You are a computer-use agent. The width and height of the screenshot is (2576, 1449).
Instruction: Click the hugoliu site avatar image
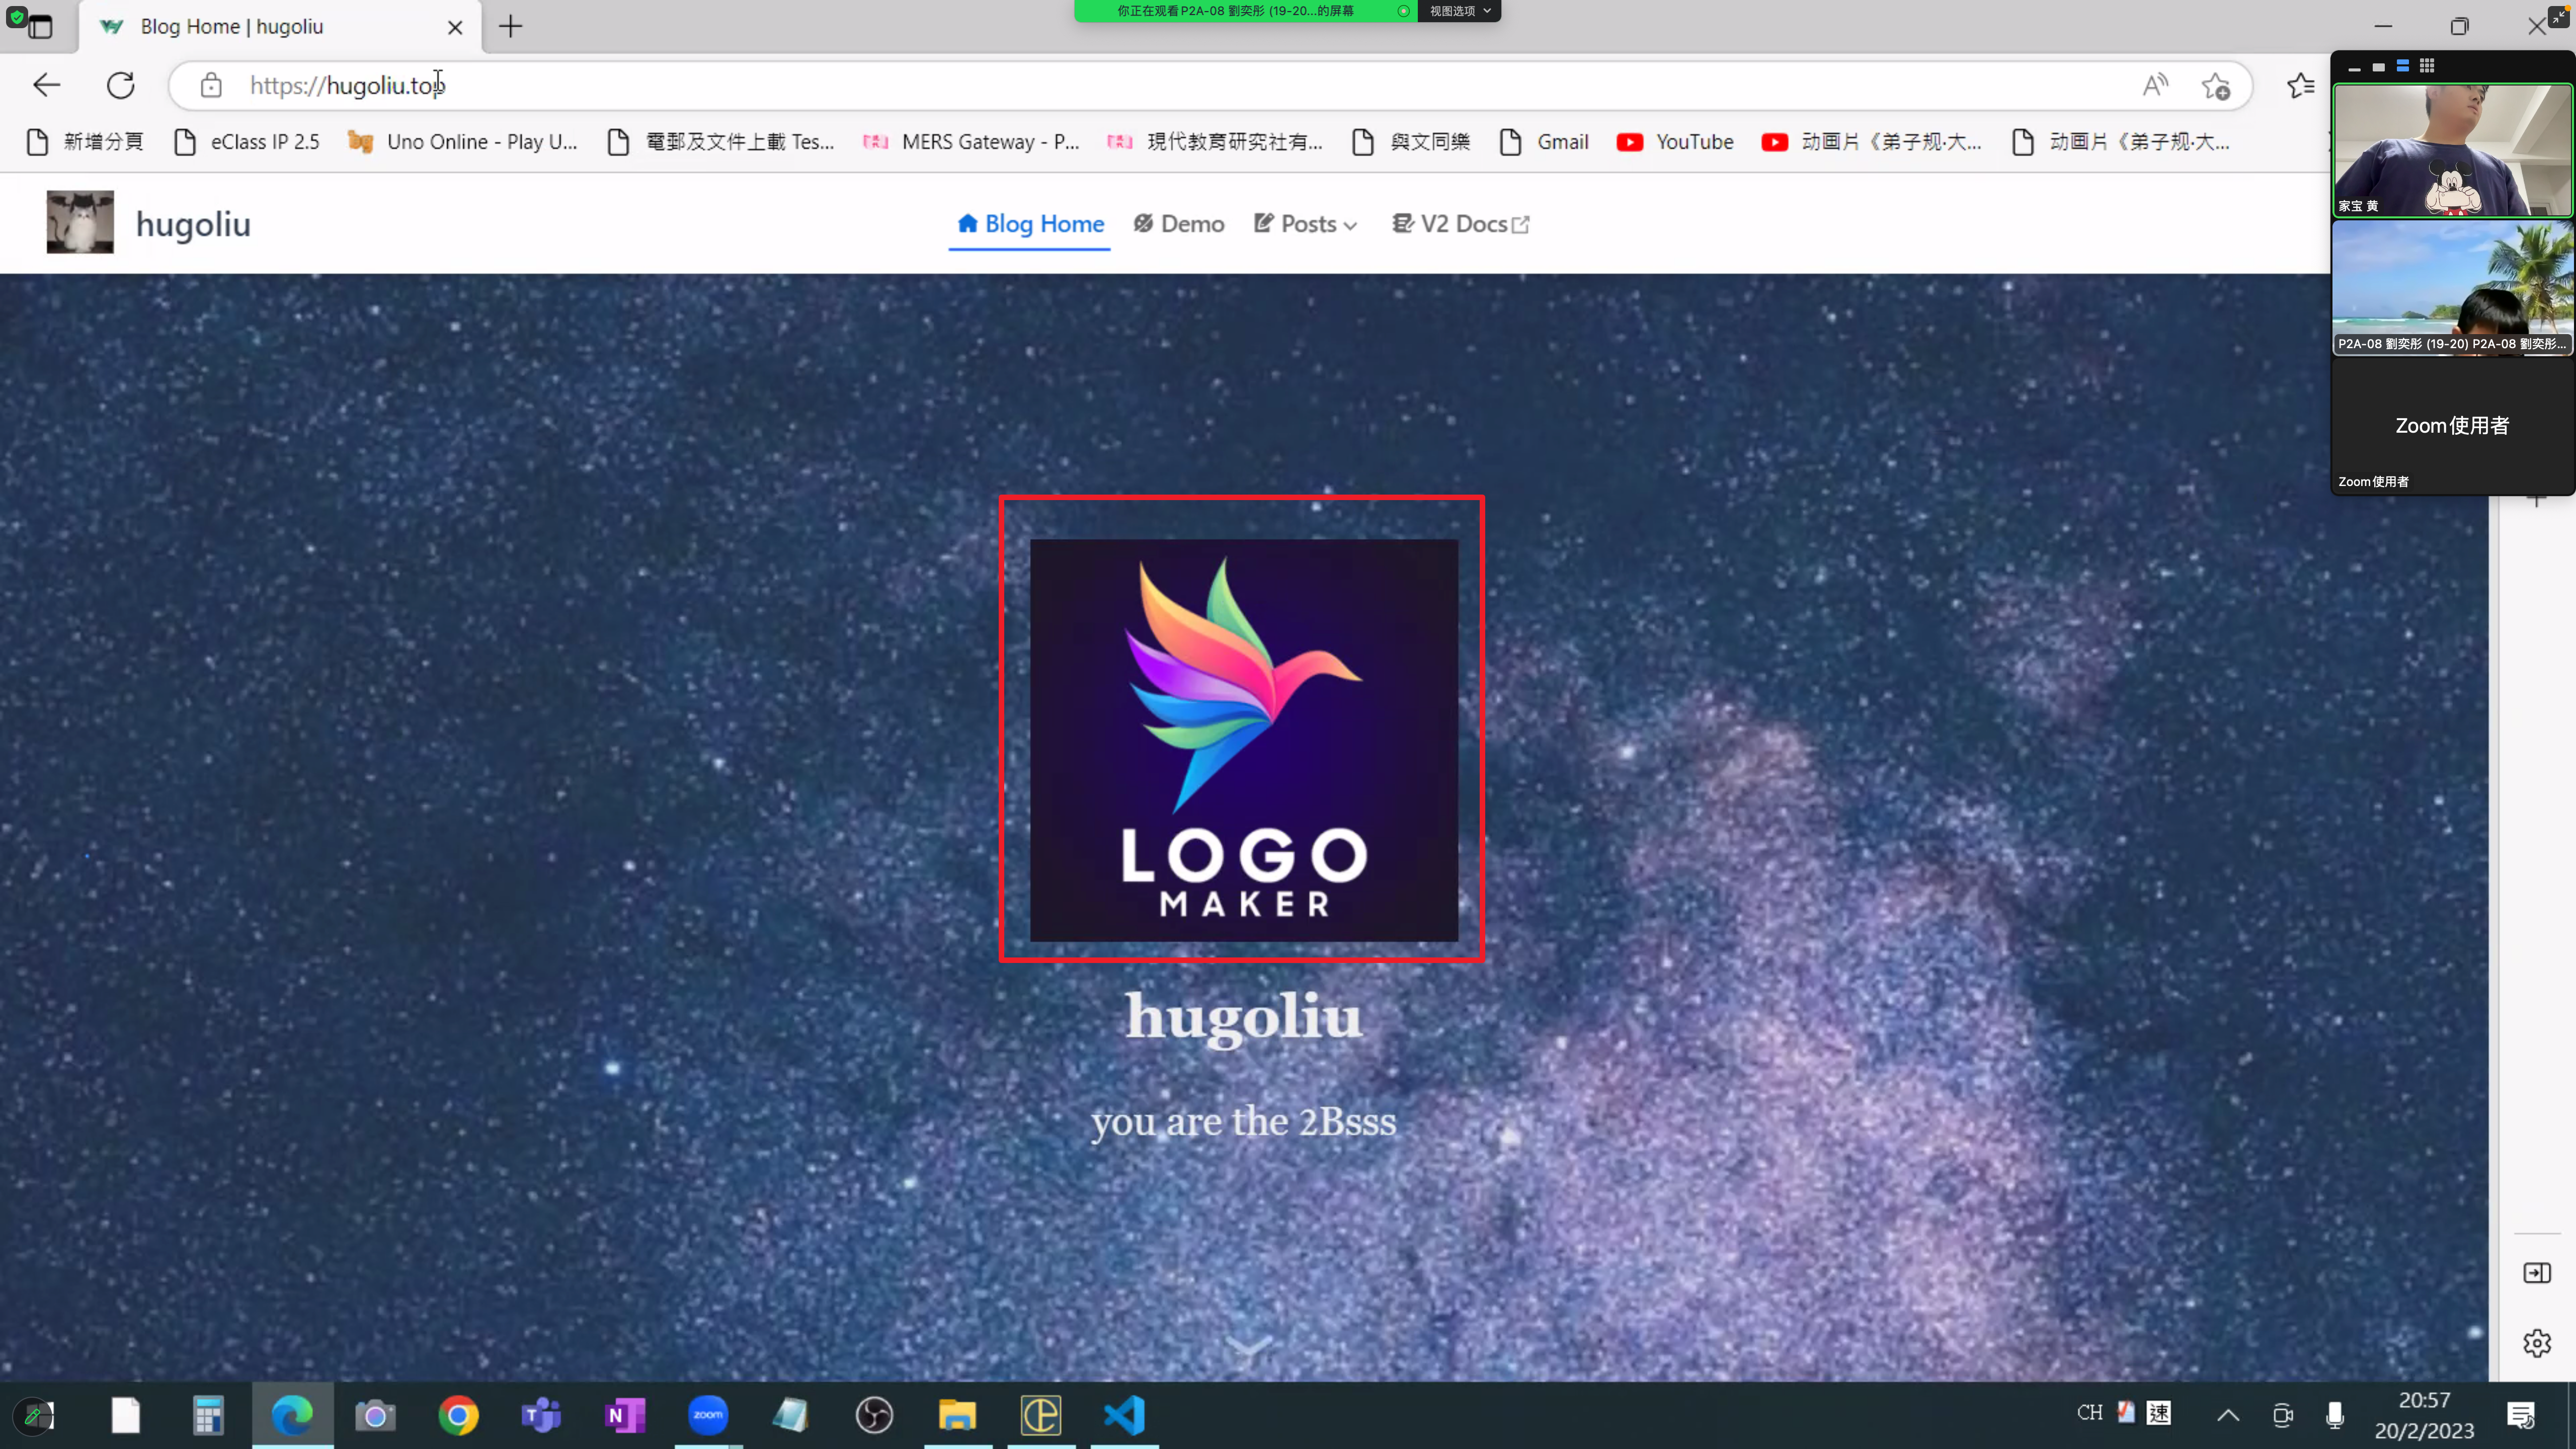point(80,222)
